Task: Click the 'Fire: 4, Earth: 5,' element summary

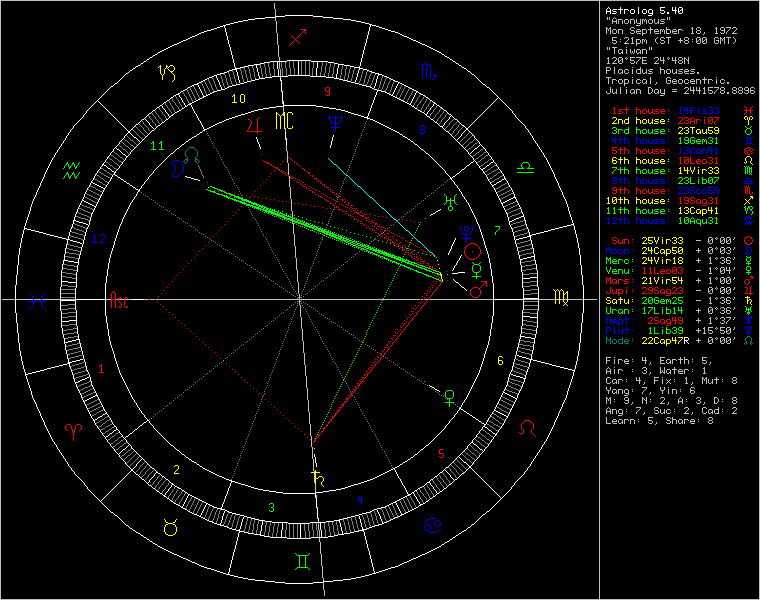Action: pyautogui.click(x=659, y=361)
